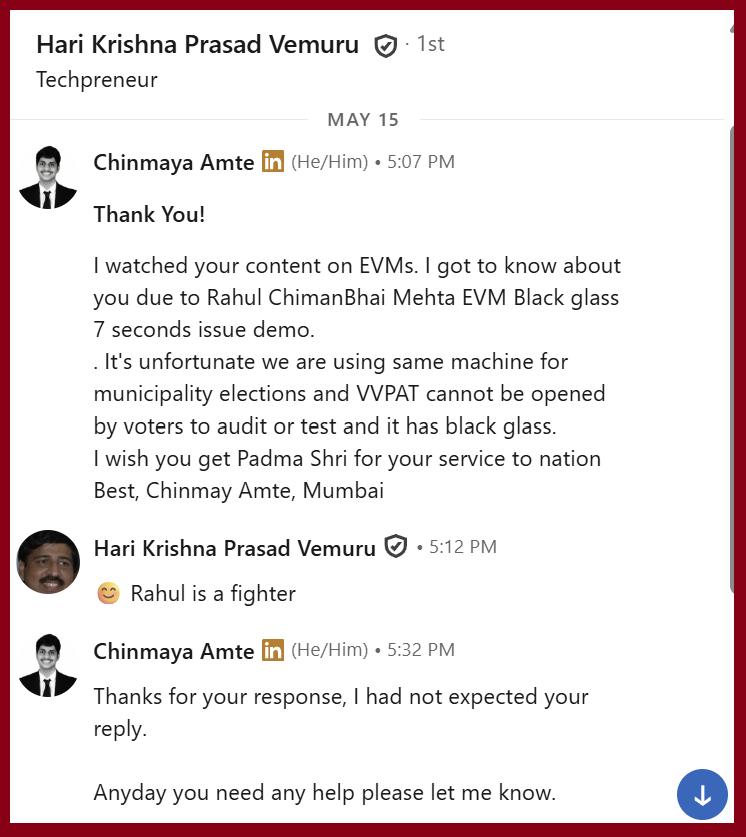Click Chinmaya Amte's name on 5:07 PM message

tap(174, 162)
